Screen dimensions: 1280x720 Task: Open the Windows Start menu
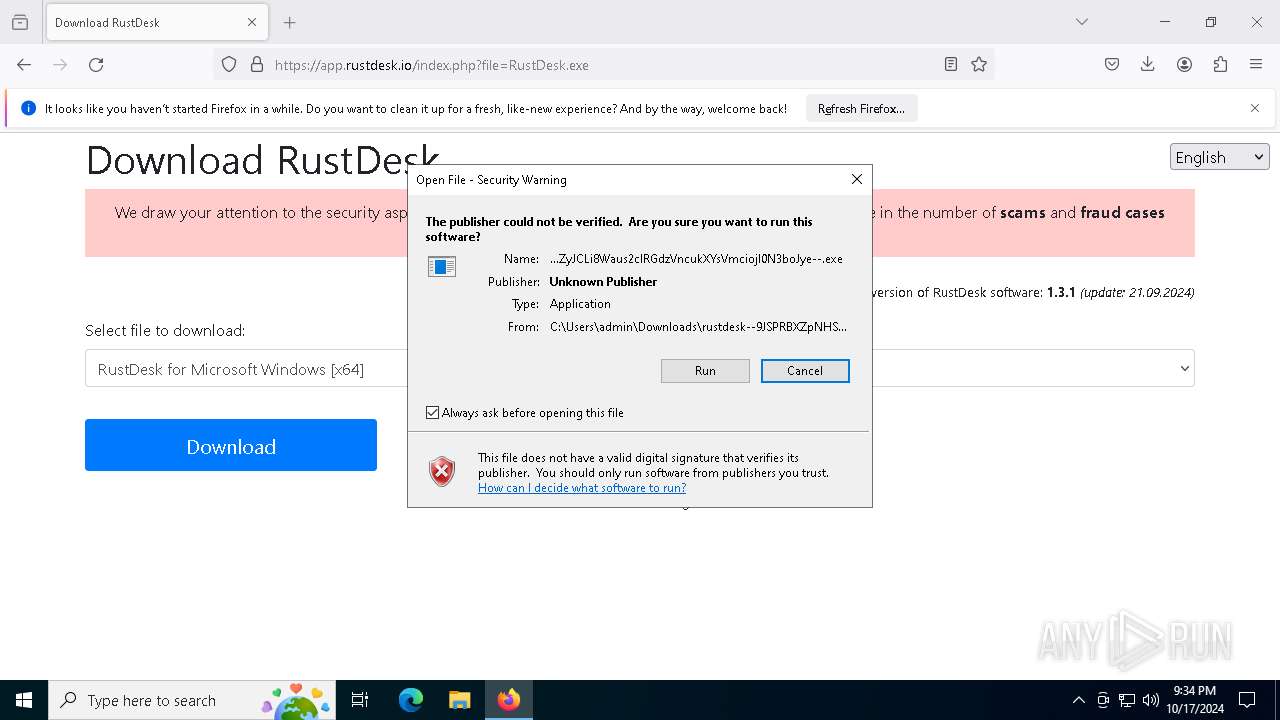(24, 700)
